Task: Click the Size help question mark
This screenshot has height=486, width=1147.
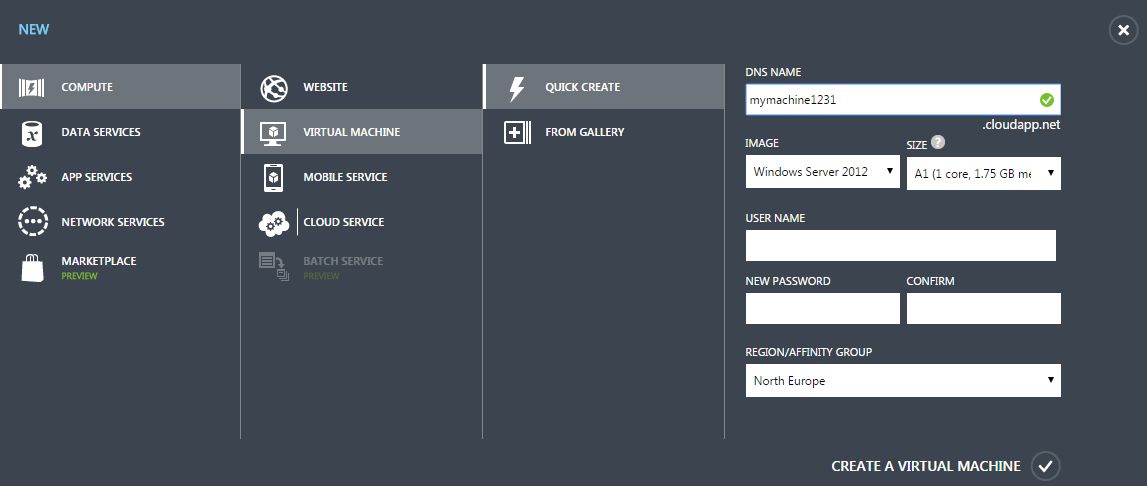Action: pyautogui.click(x=939, y=143)
